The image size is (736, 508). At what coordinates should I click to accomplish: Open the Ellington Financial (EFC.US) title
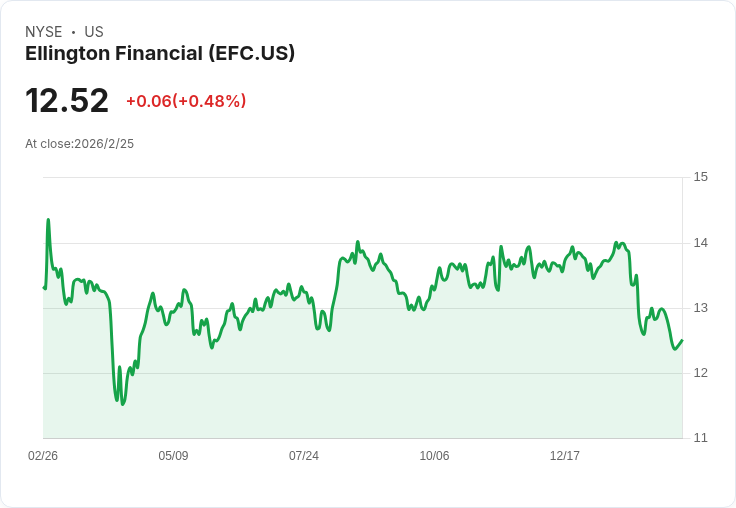[160, 54]
